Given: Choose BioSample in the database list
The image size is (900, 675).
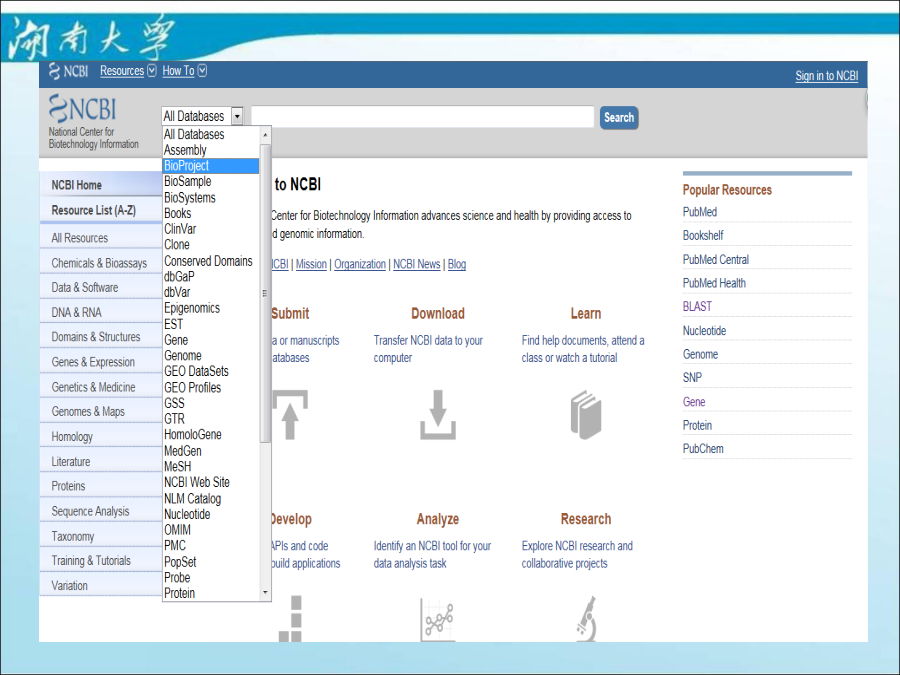Looking at the screenshot, I should [211, 181].
